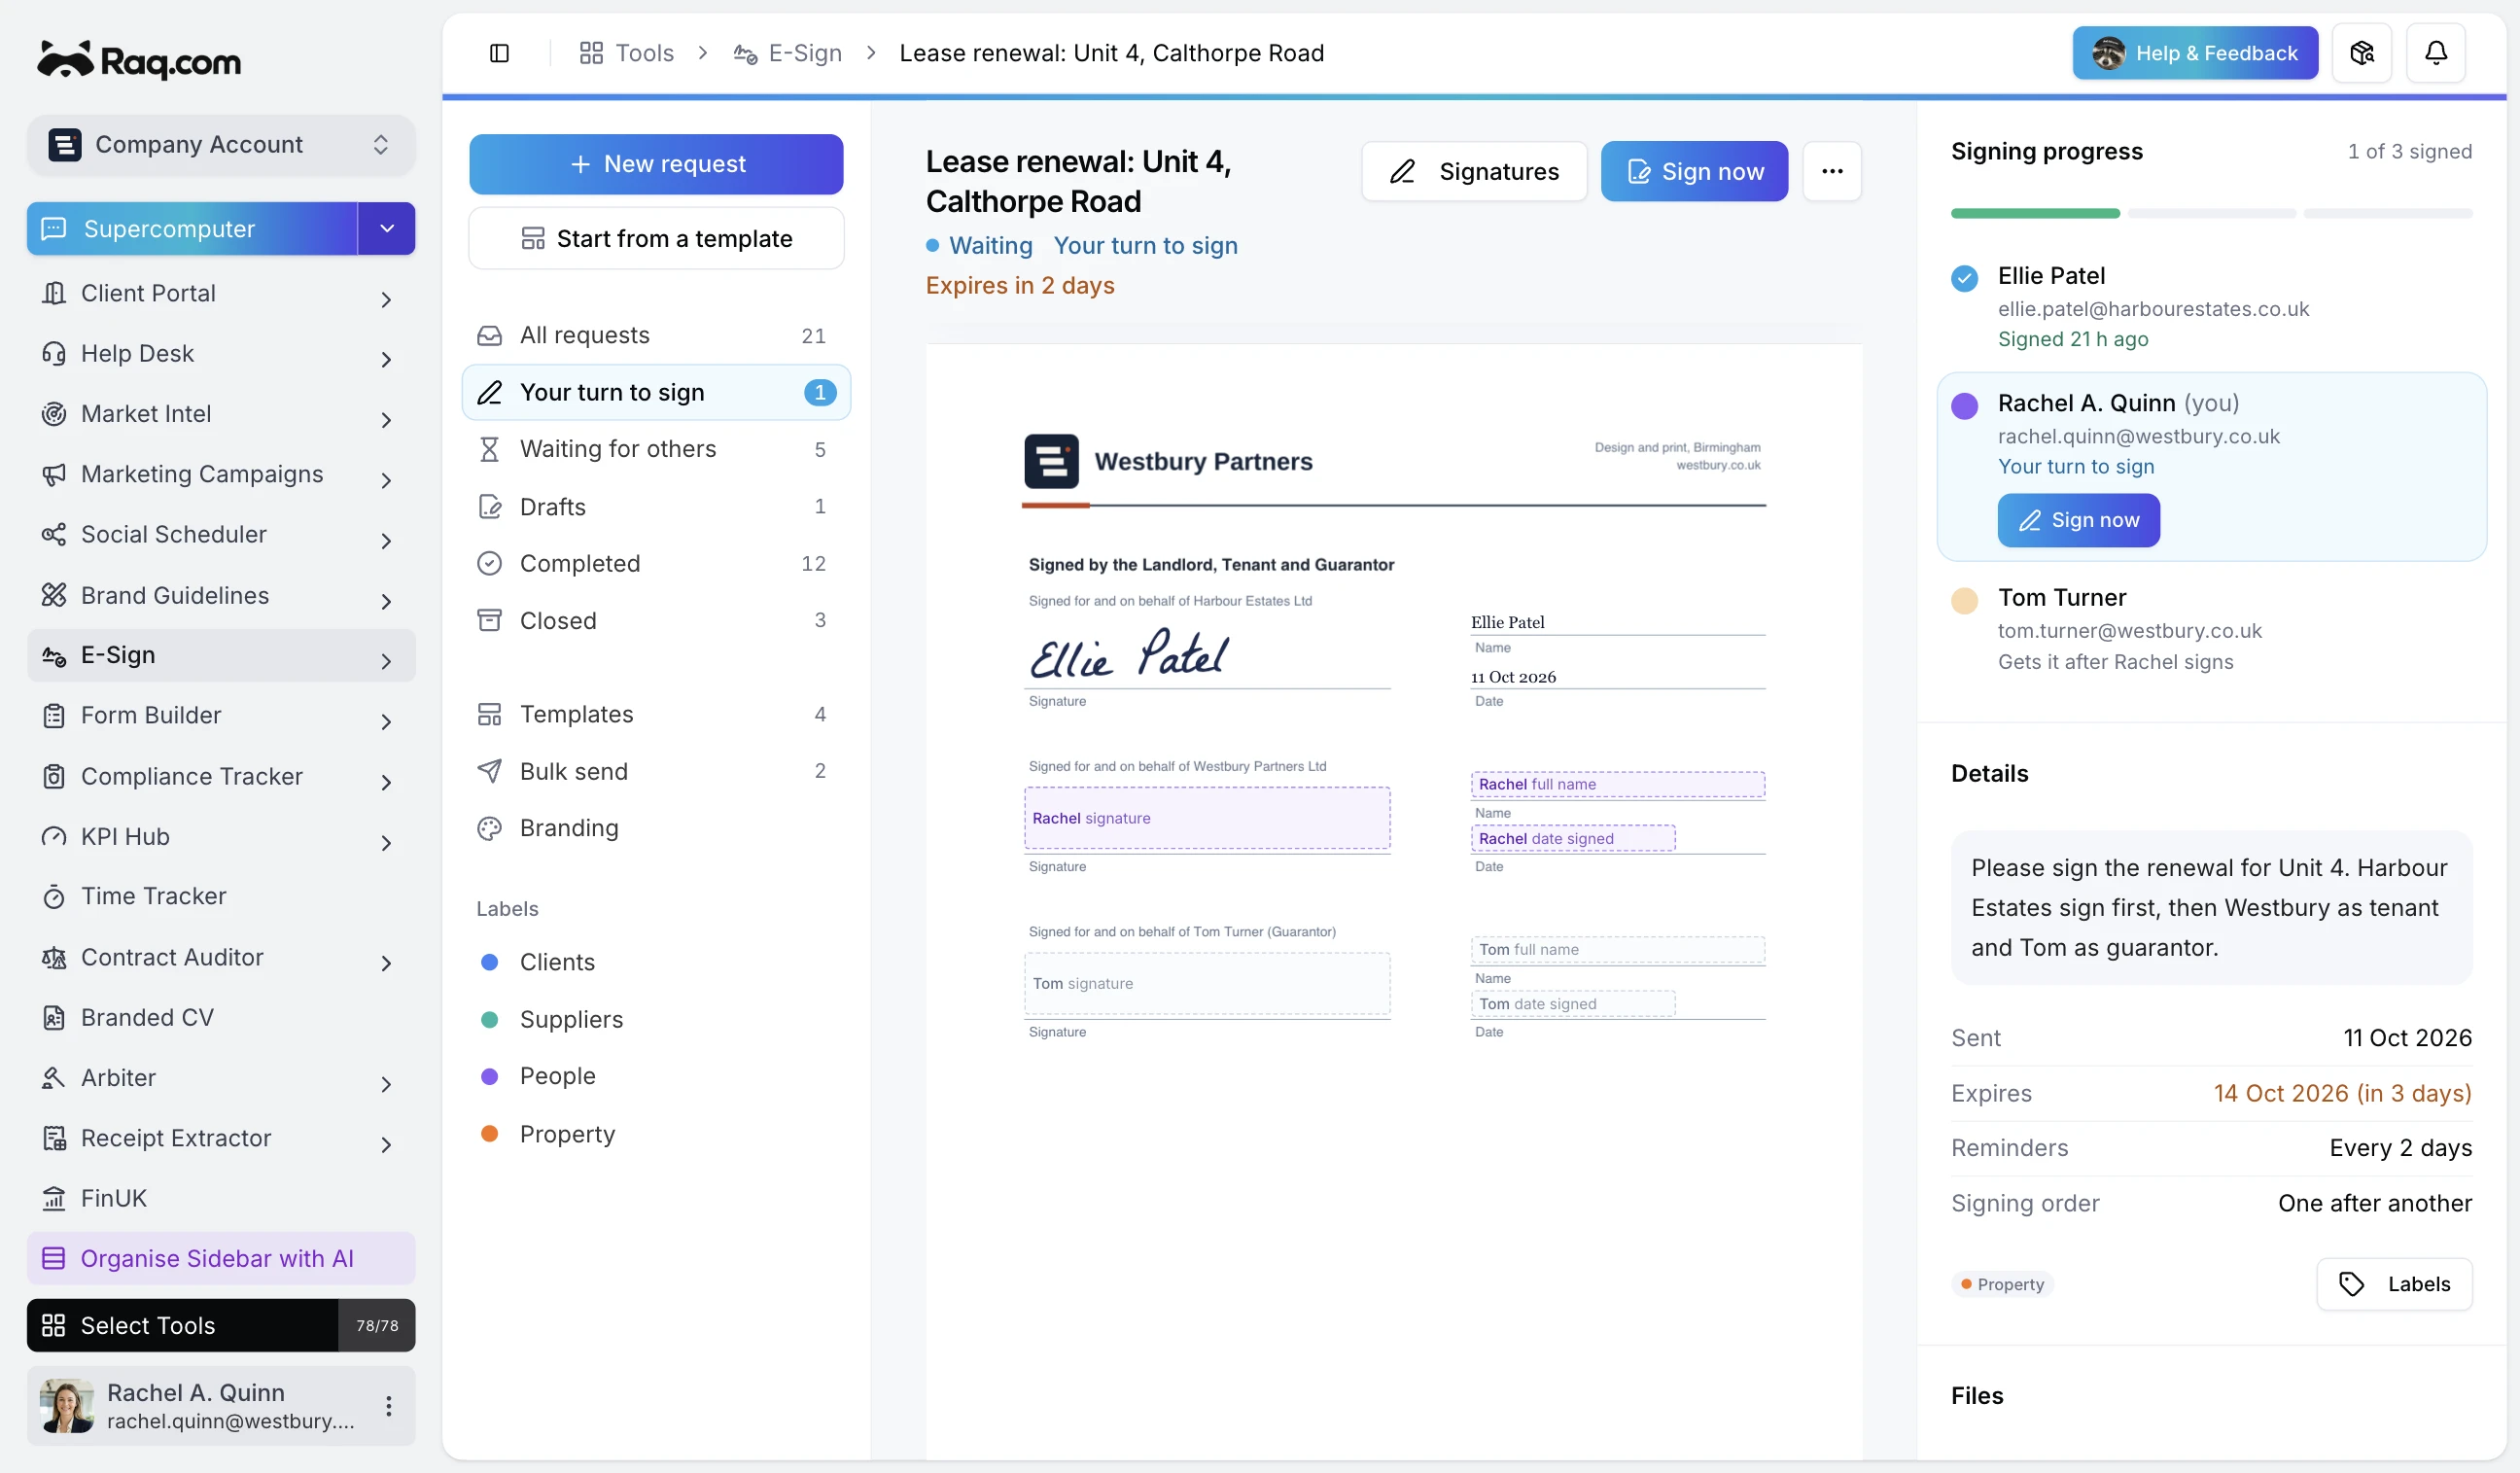The image size is (2520, 1473).
Task: Show Waiting for others requests
Action: click(656, 449)
